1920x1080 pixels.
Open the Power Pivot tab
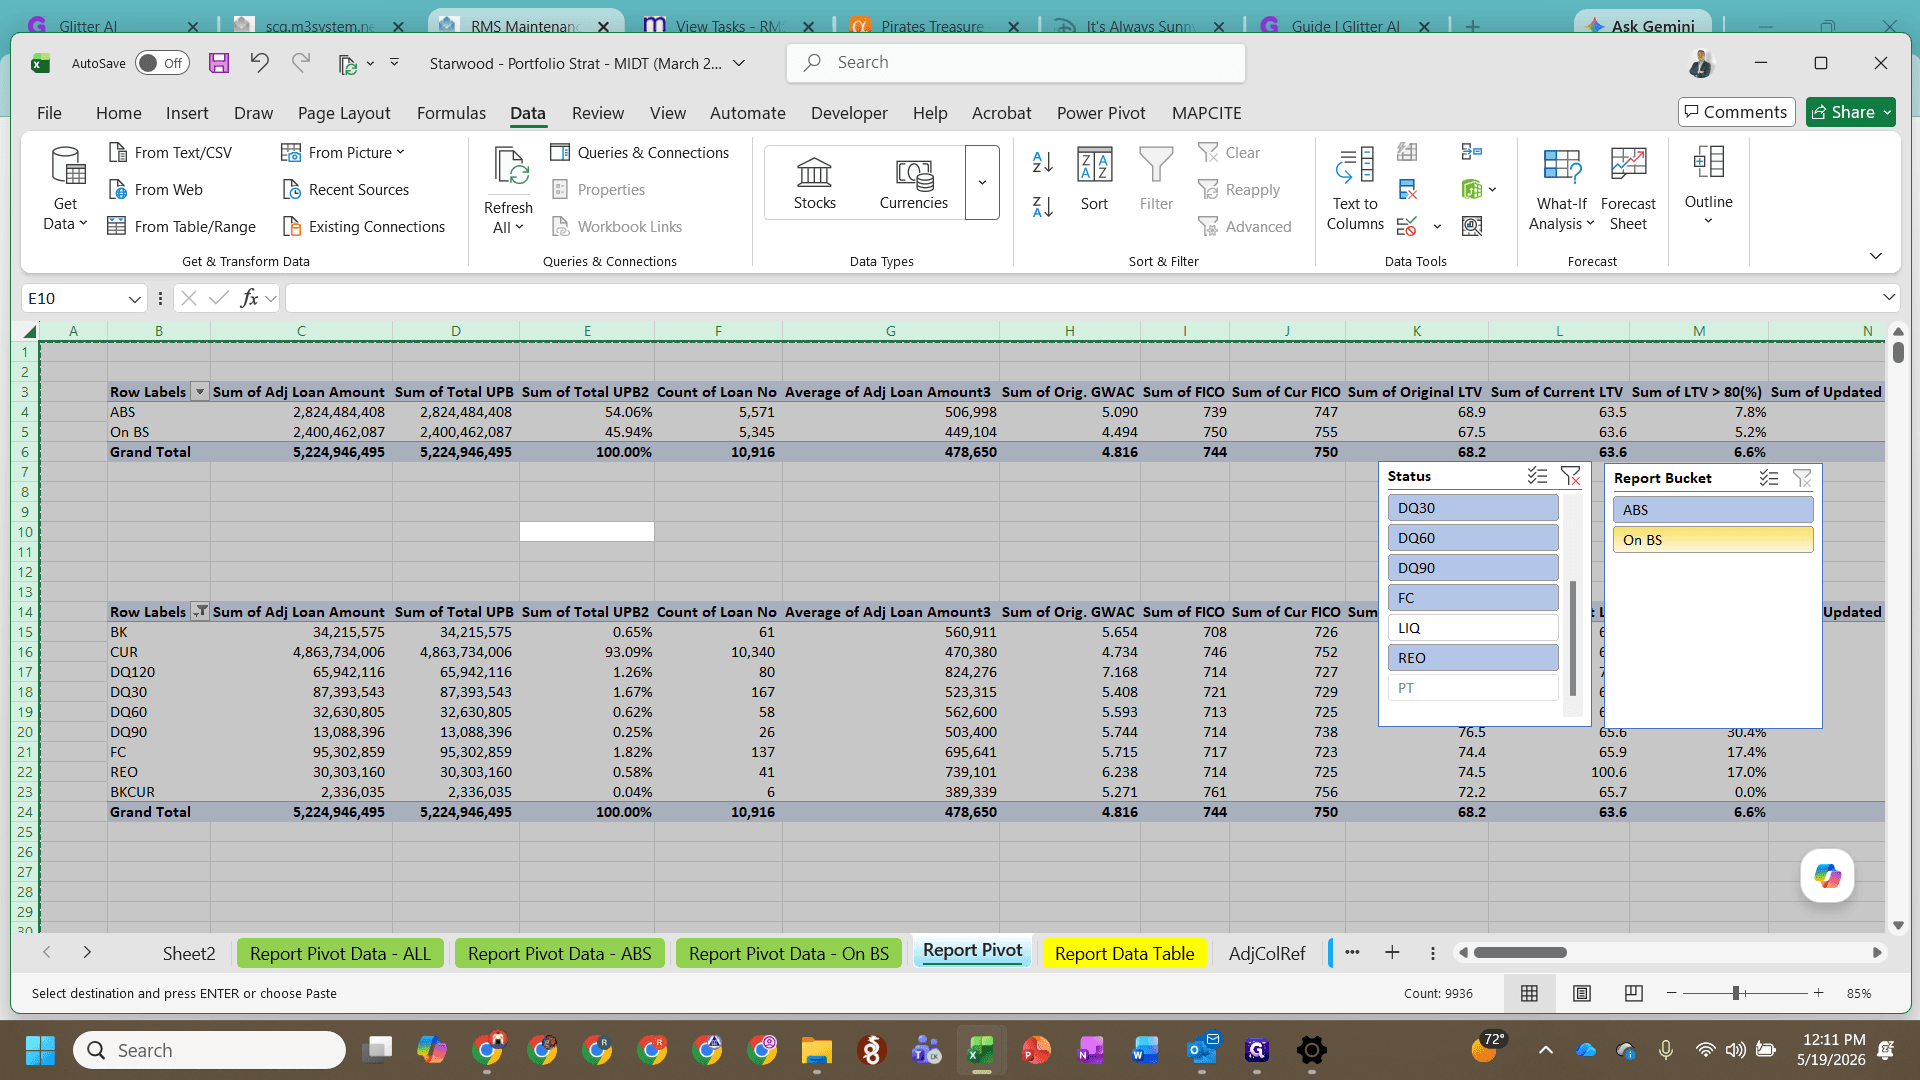click(1101, 113)
